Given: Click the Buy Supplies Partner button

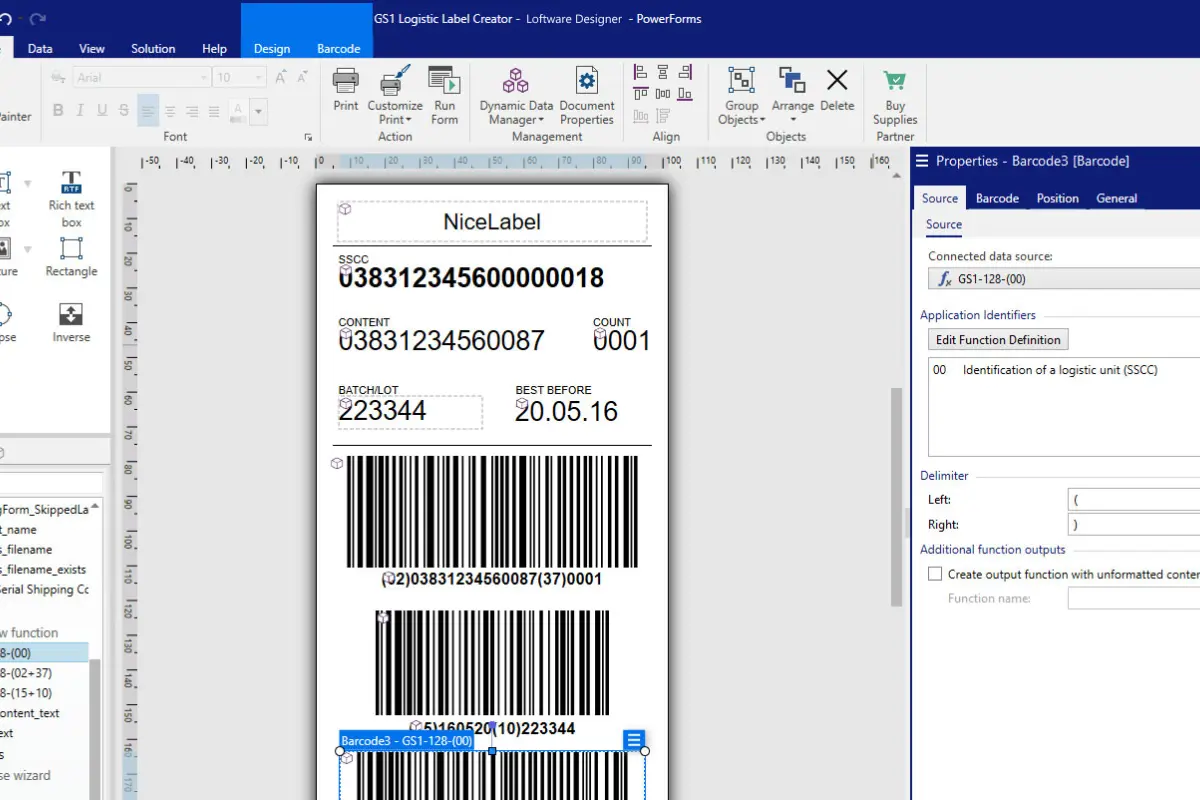Looking at the screenshot, I should [x=893, y=95].
